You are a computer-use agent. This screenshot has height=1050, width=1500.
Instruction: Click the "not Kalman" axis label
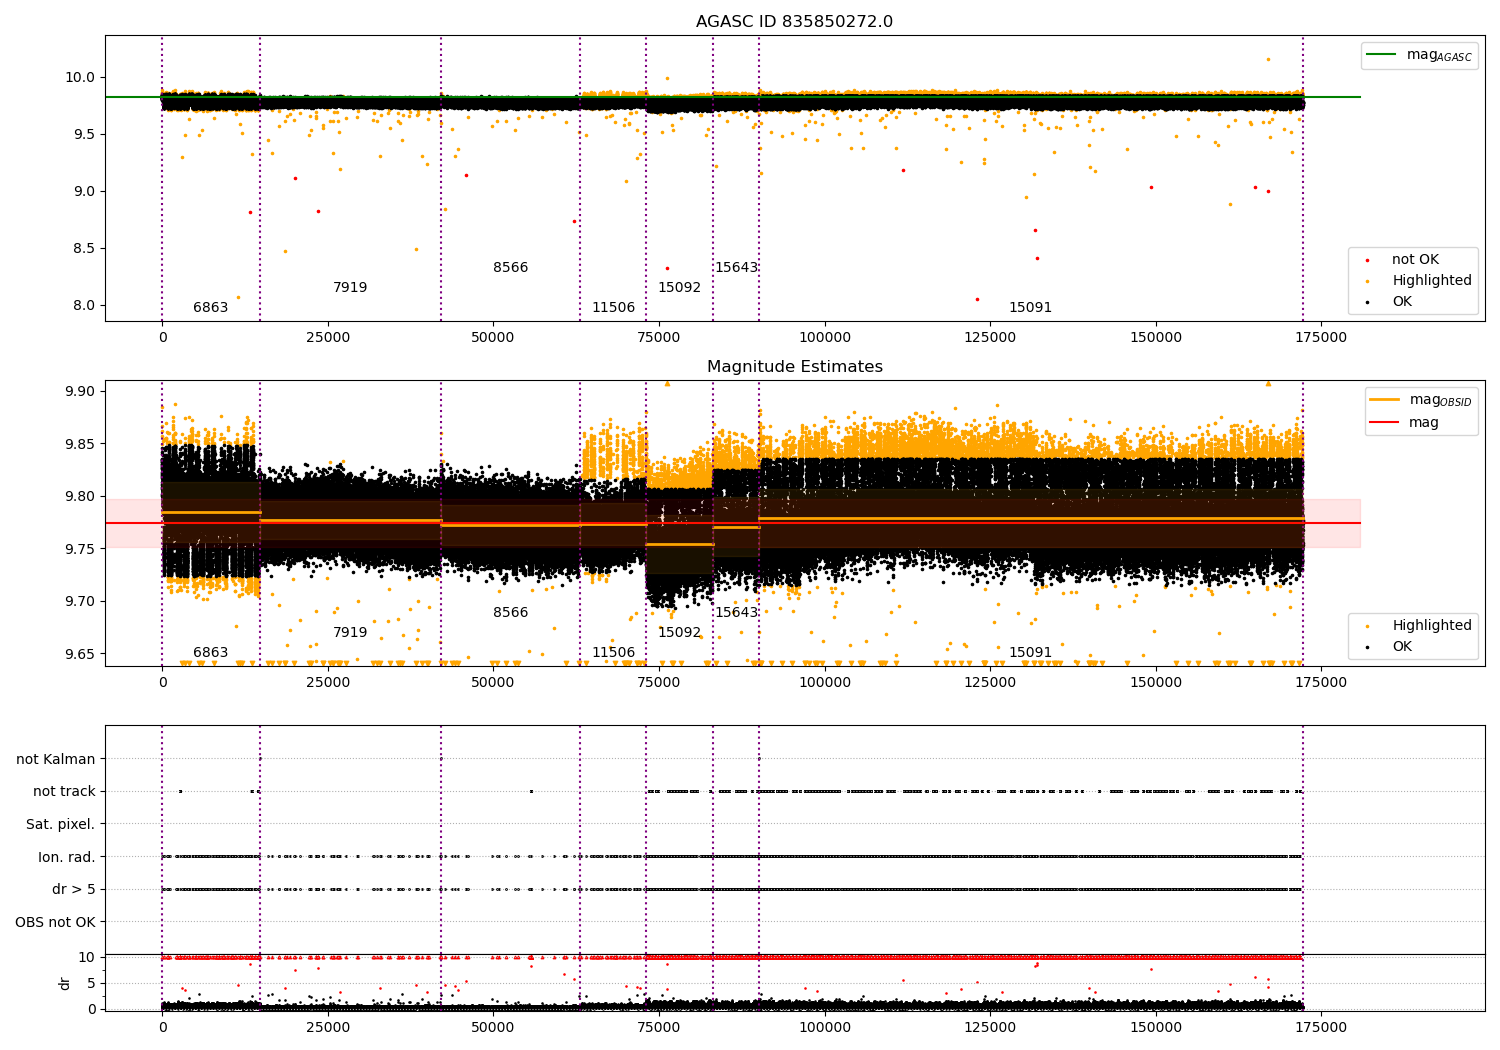tap(56, 760)
